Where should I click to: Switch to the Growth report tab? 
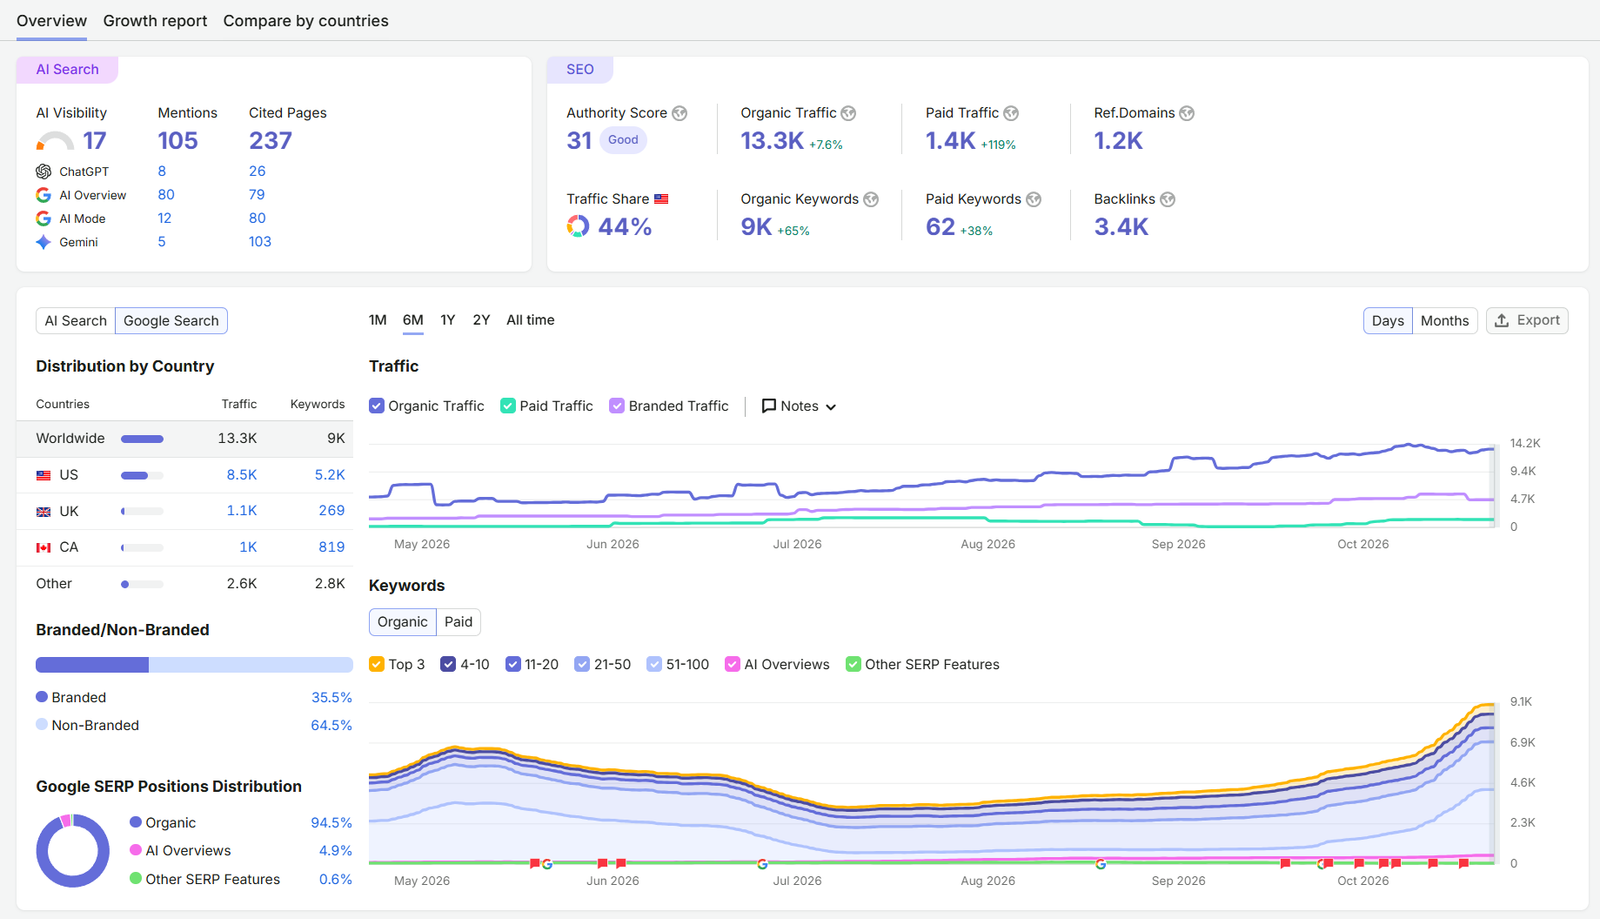coord(155,21)
